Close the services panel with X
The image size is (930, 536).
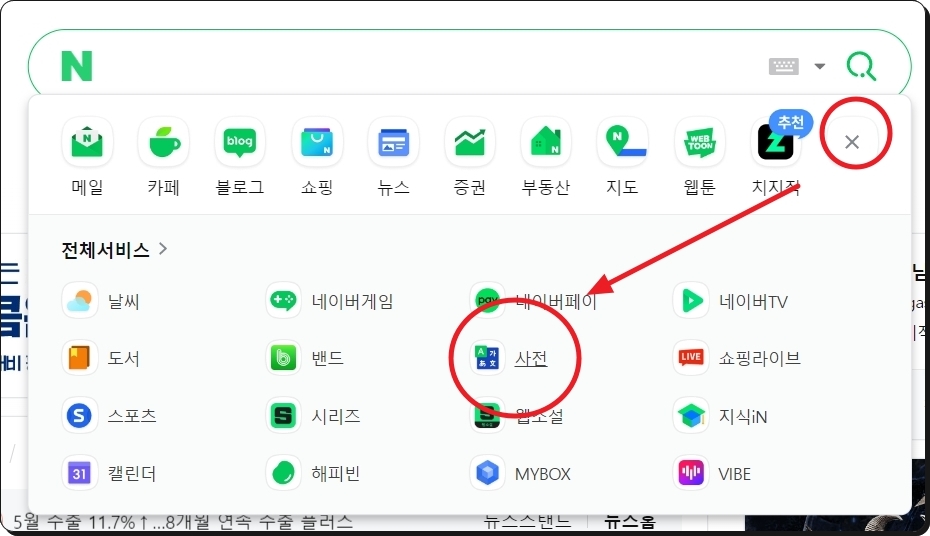pyautogui.click(x=852, y=142)
